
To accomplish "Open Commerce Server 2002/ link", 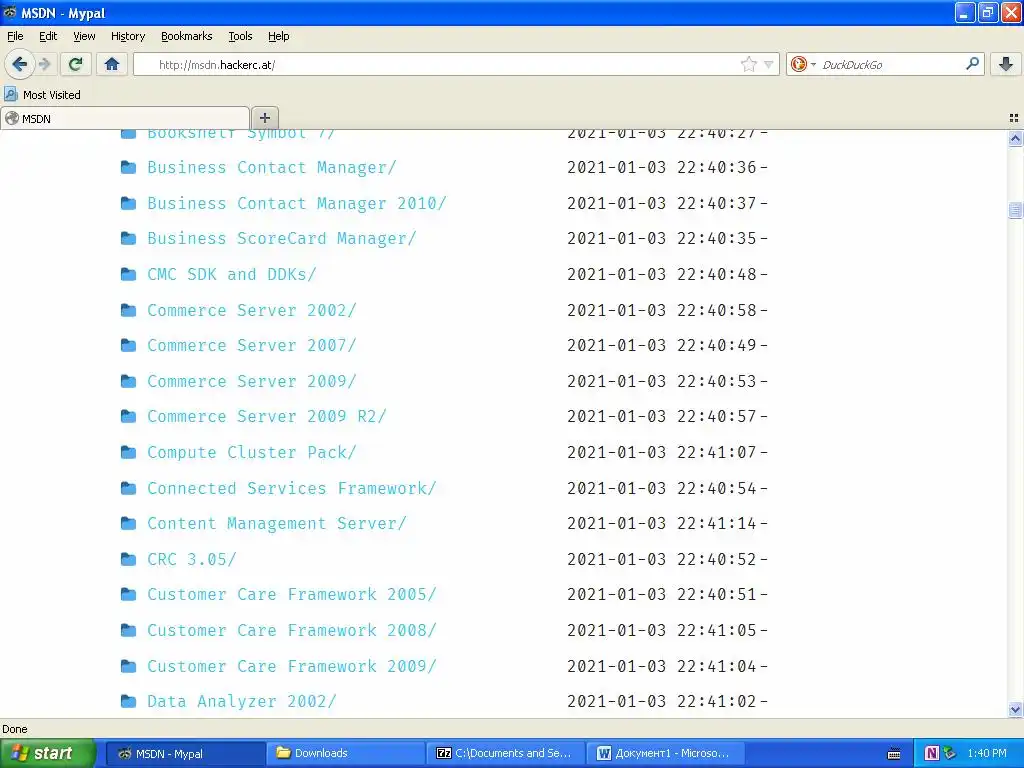I will (251, 310).
